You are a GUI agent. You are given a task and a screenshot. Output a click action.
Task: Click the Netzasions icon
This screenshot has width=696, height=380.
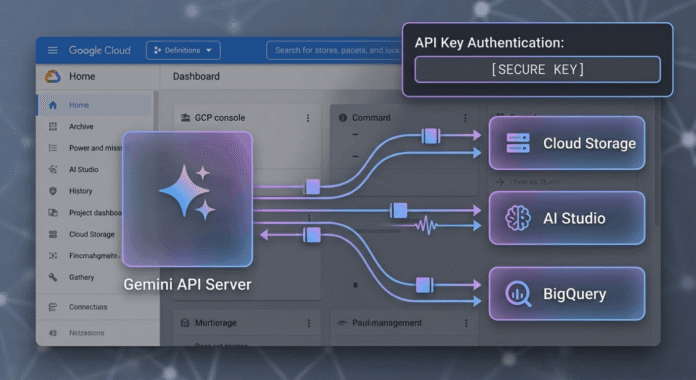click(53, 332)
